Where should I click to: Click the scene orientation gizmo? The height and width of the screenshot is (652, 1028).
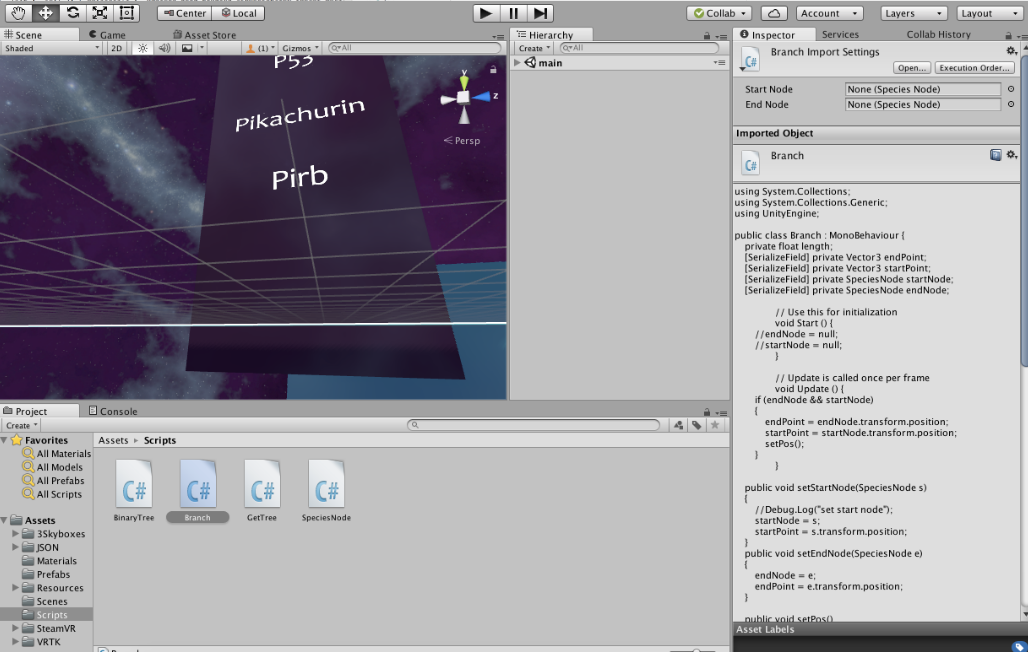click(x=464, y=97)
